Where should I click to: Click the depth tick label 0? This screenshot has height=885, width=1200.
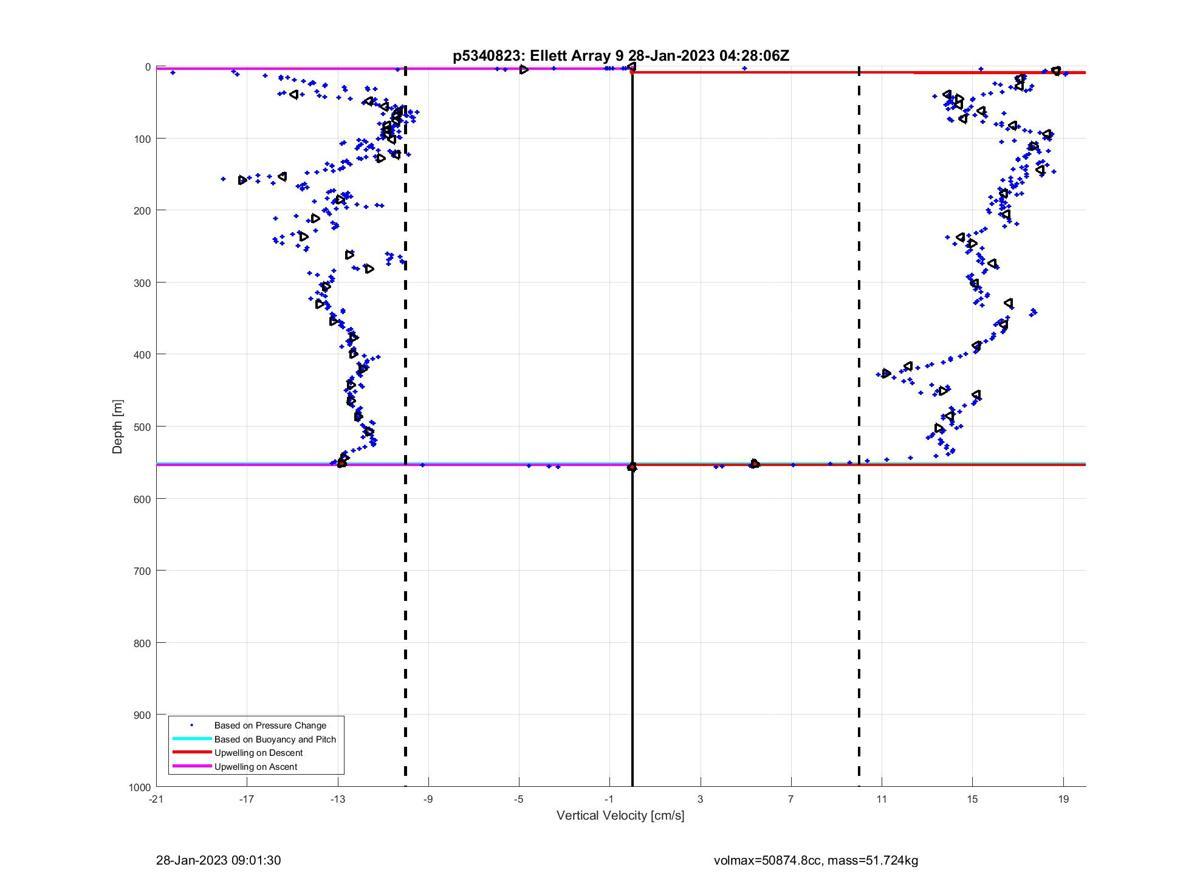point(148,67)
